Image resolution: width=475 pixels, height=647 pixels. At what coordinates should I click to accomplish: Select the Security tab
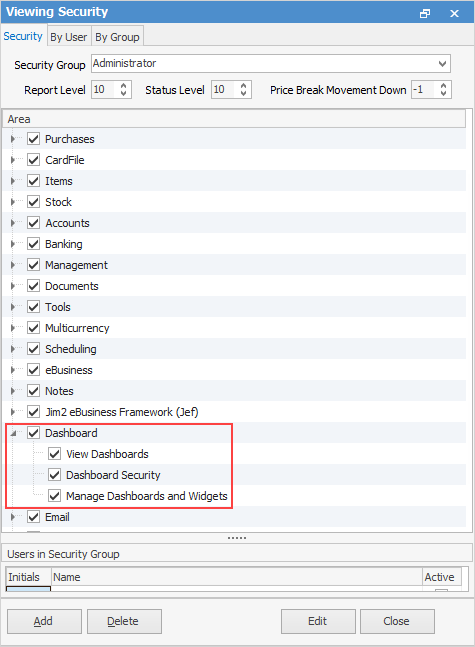23,36
